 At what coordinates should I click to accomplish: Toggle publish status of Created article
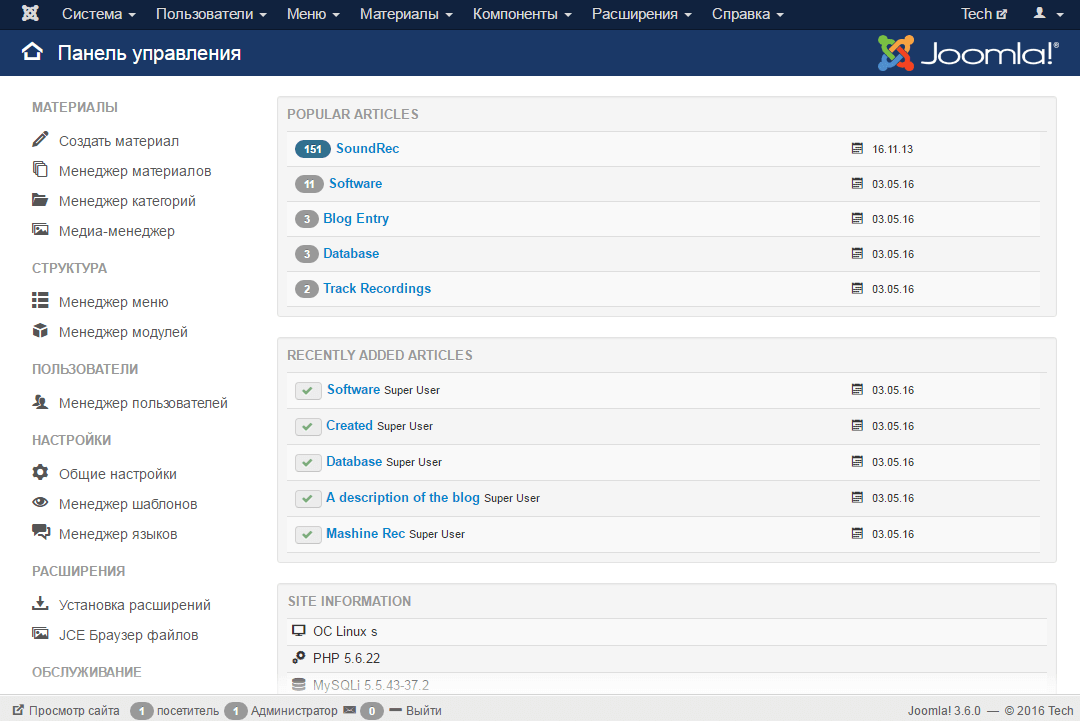(308, 426)
